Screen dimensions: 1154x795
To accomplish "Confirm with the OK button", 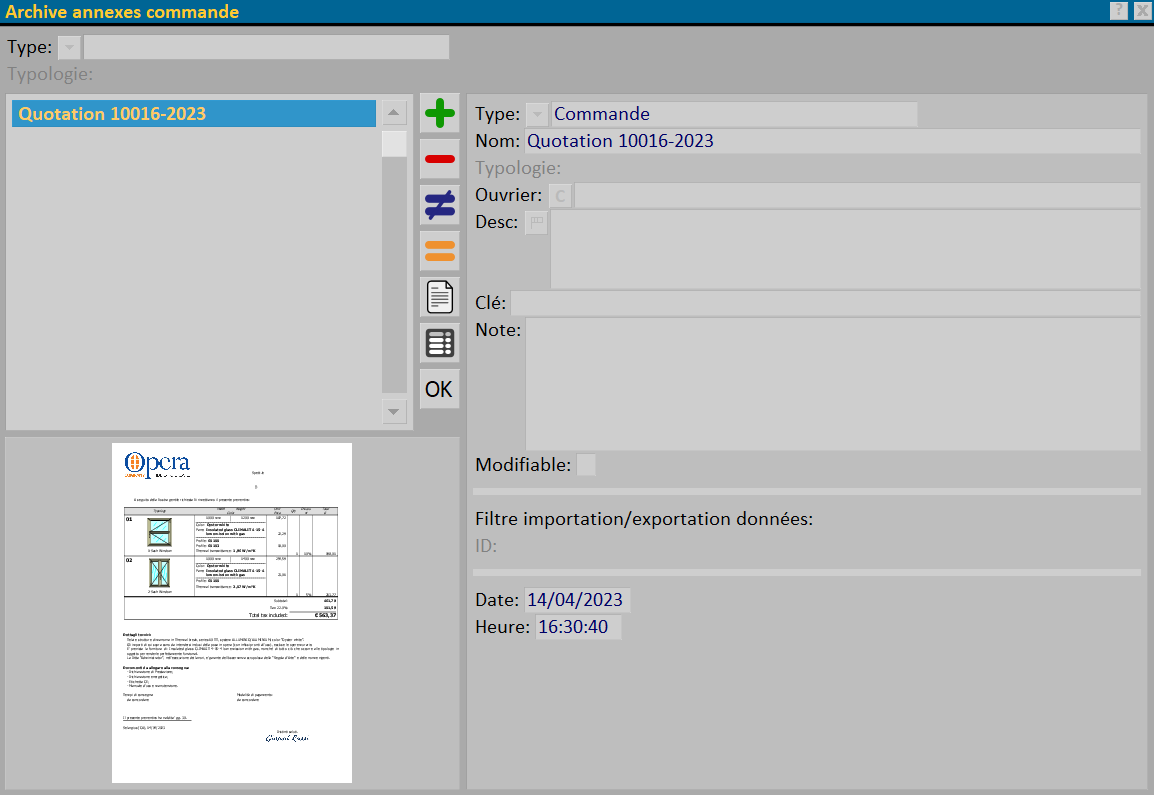I will [439, 389].
